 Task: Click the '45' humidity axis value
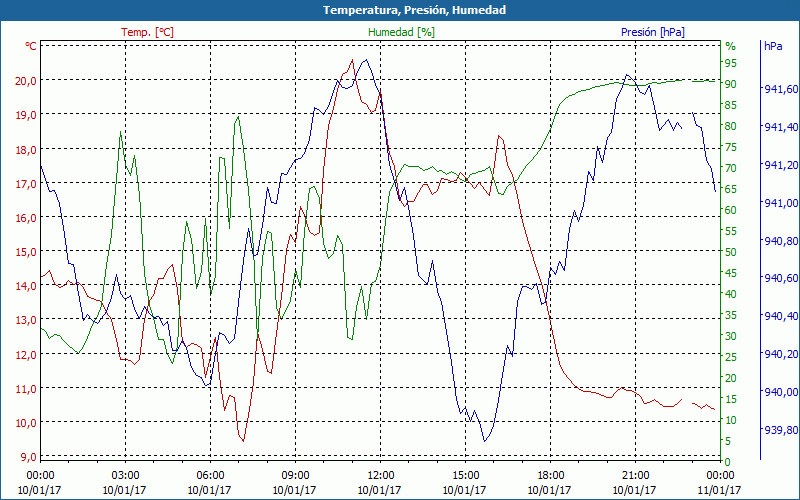[731, 273]
